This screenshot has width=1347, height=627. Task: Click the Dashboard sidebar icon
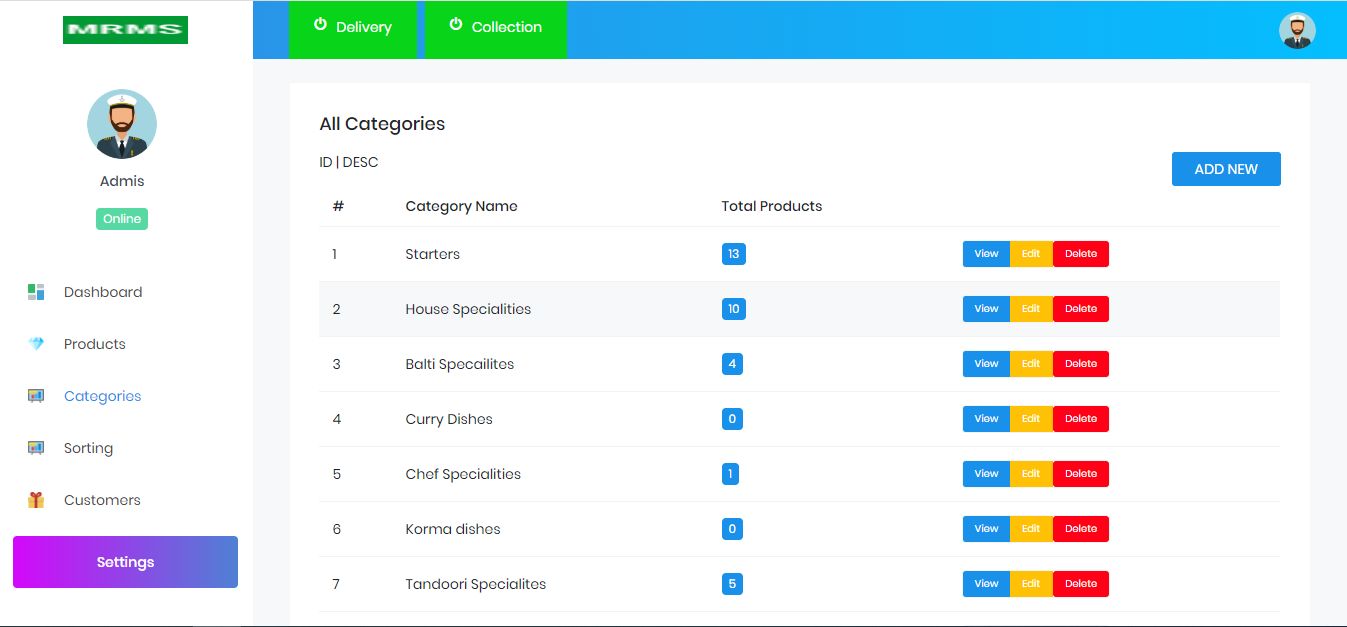(36, 292)
